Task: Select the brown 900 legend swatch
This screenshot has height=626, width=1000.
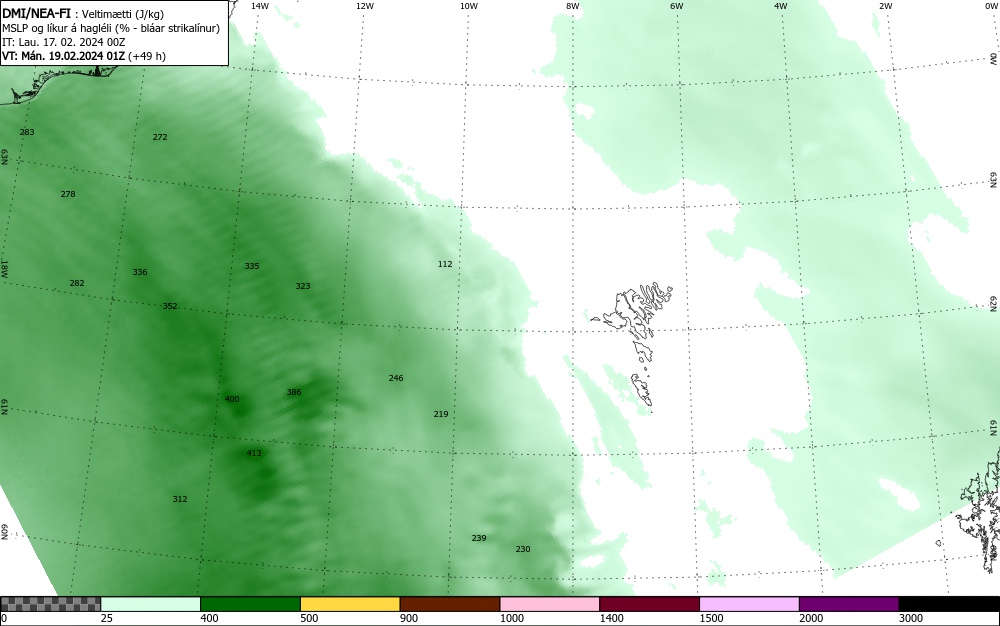Action: pos(450,604)
